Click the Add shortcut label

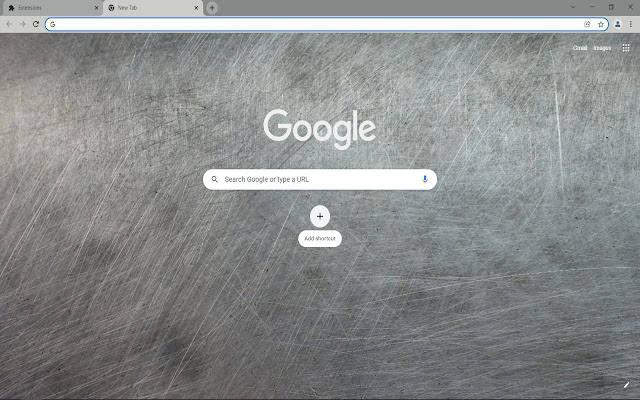pyautogui.click(x=320, y=238)
